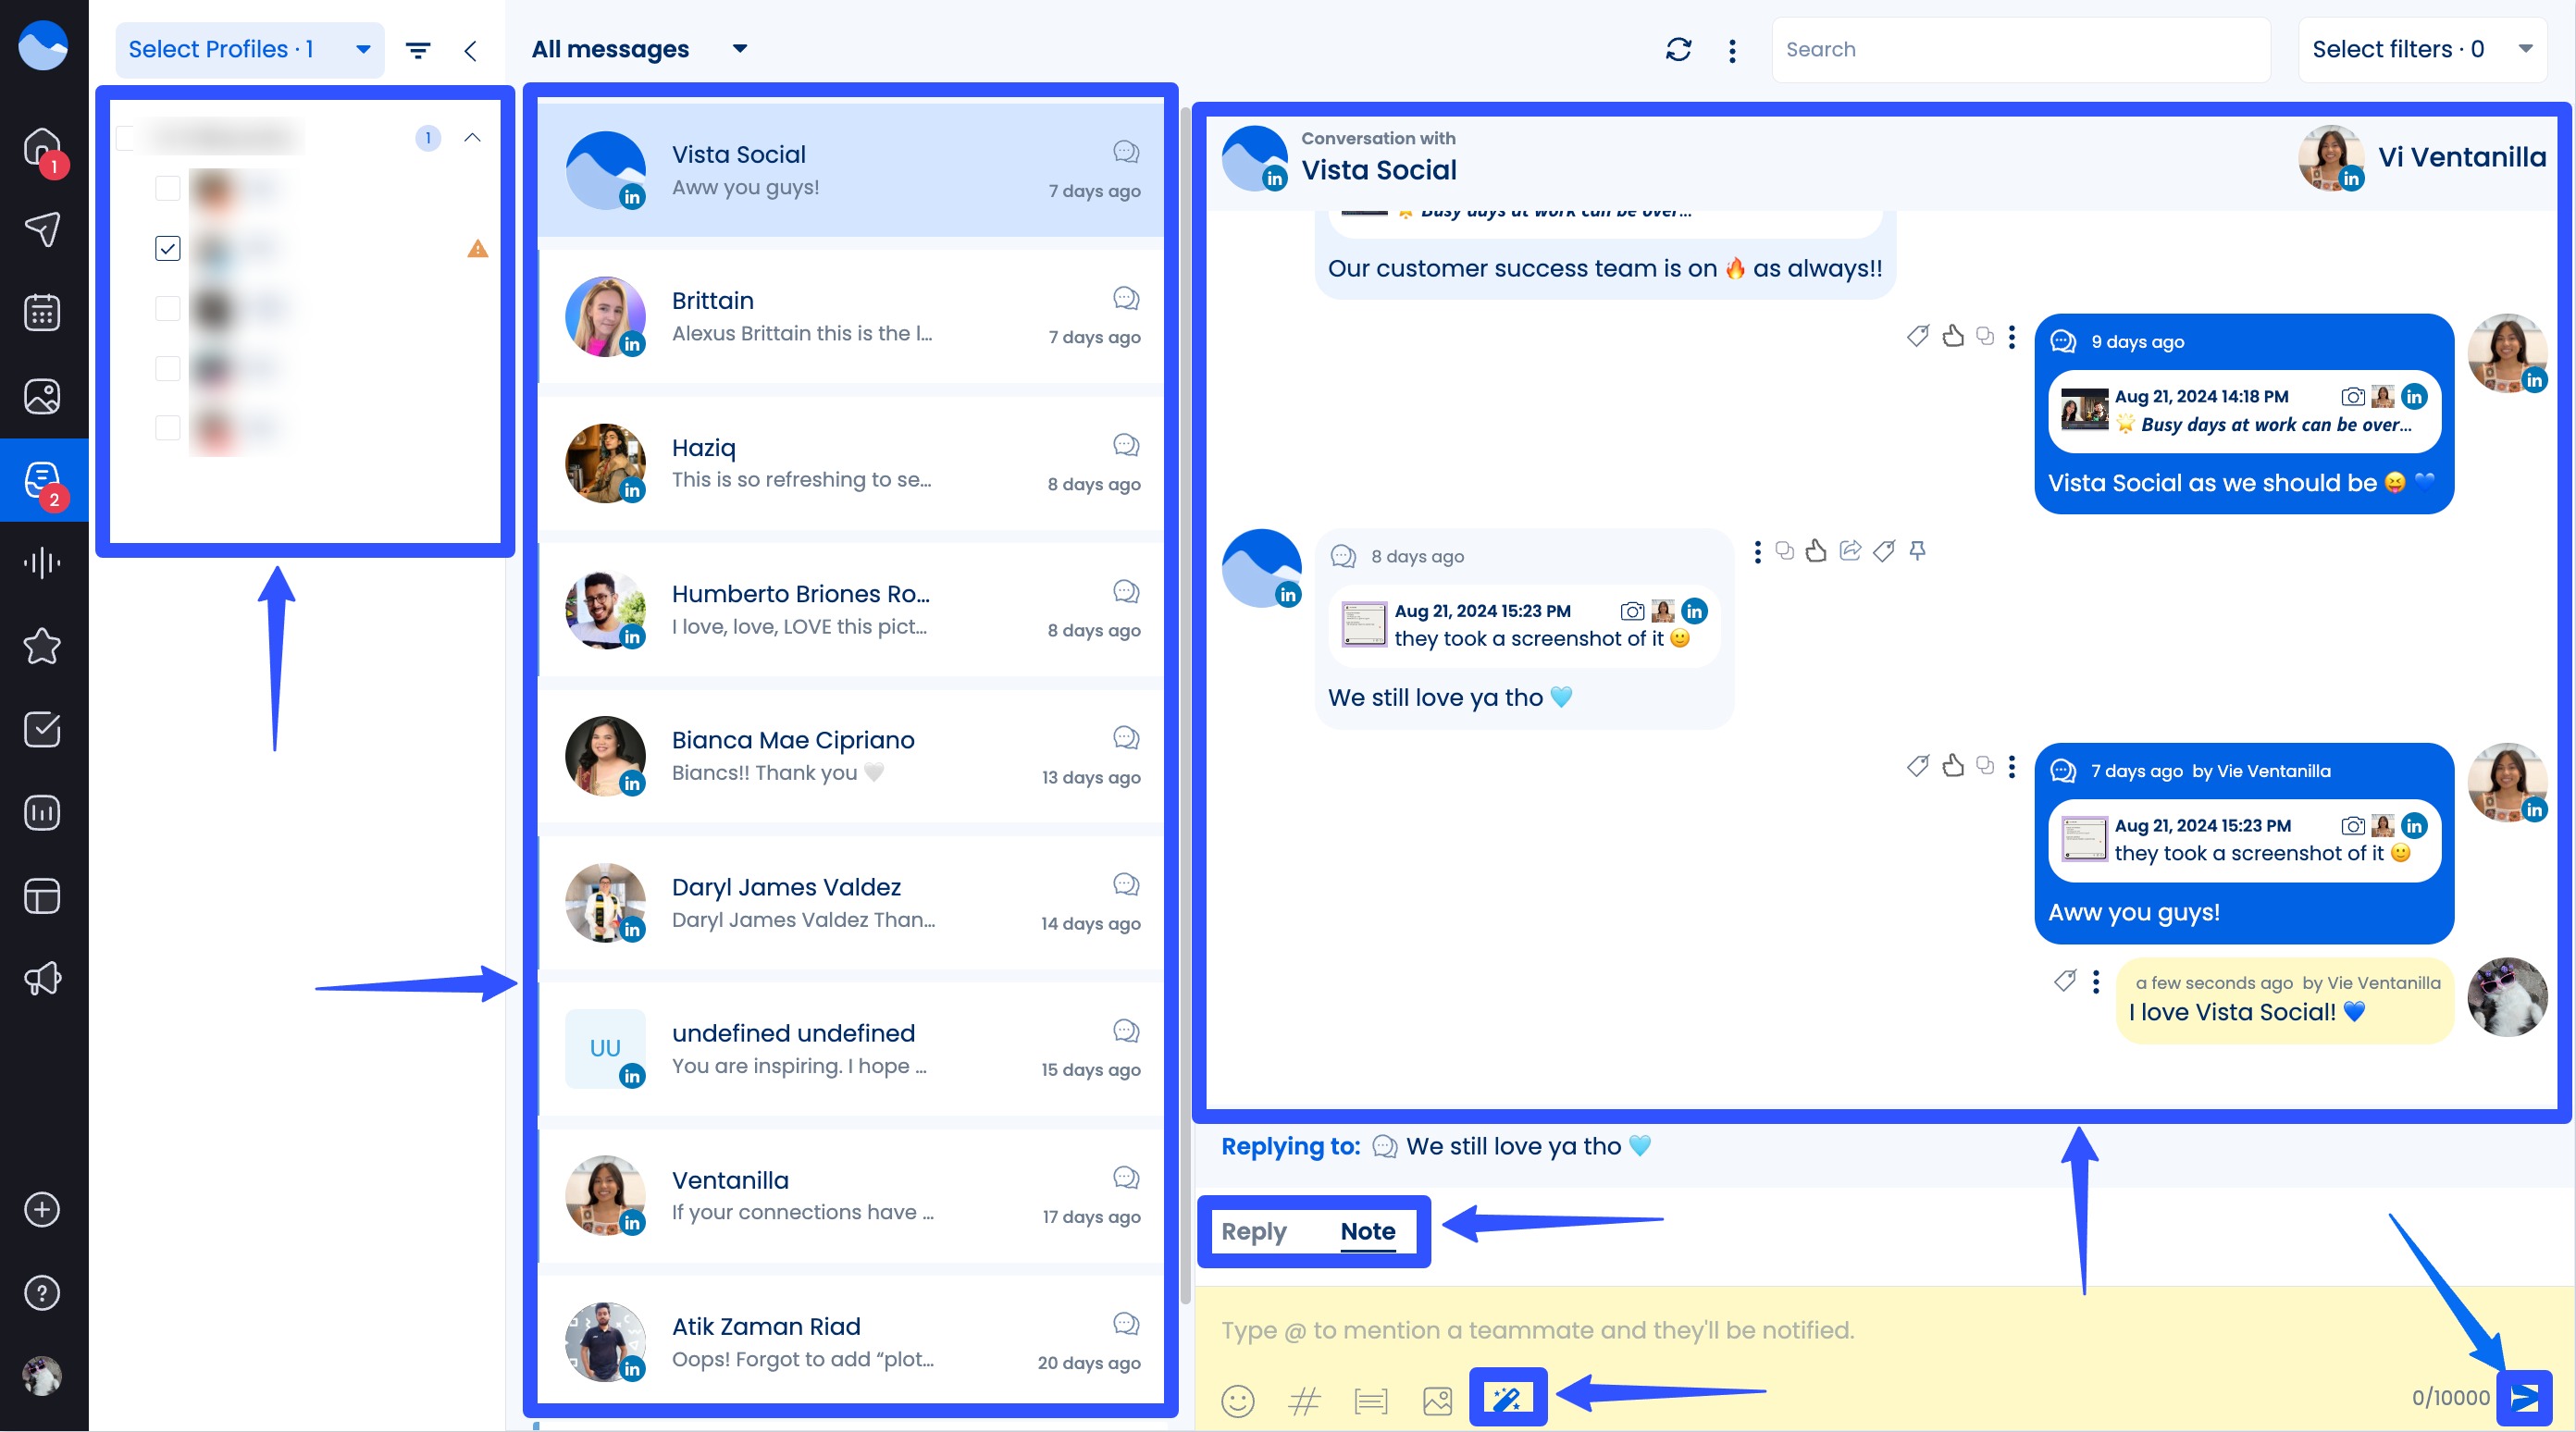2576x1432 pixels.
Task: Open the Reviews star icon in sidebar
Action: pyautogui.click(x=41, y=647)
